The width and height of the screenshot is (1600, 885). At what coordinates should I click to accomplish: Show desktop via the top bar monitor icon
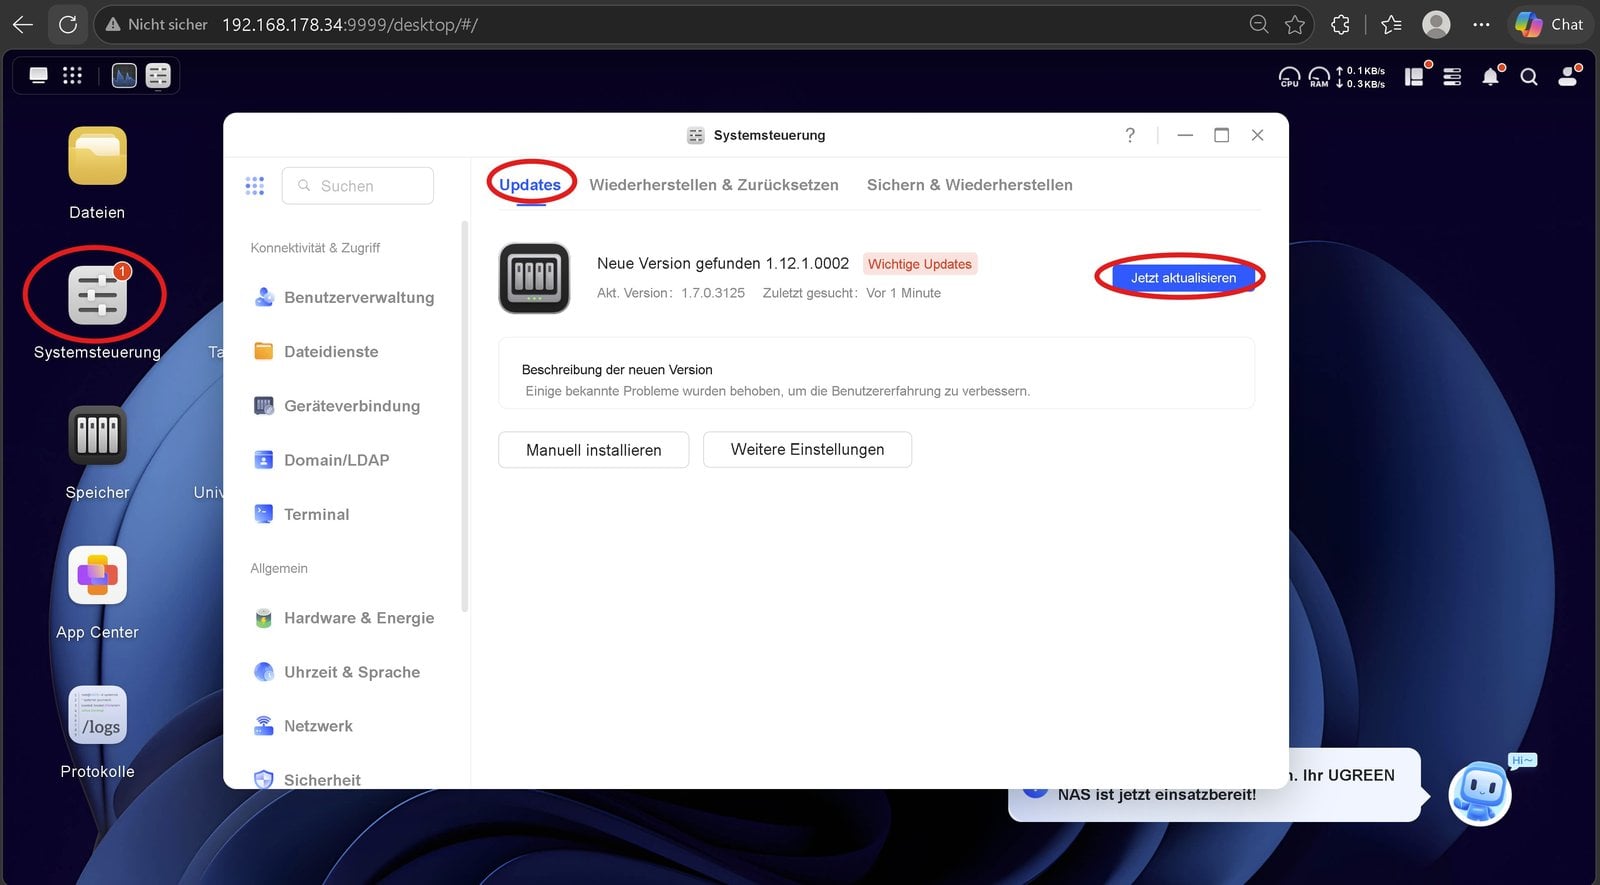pos(39,75)
